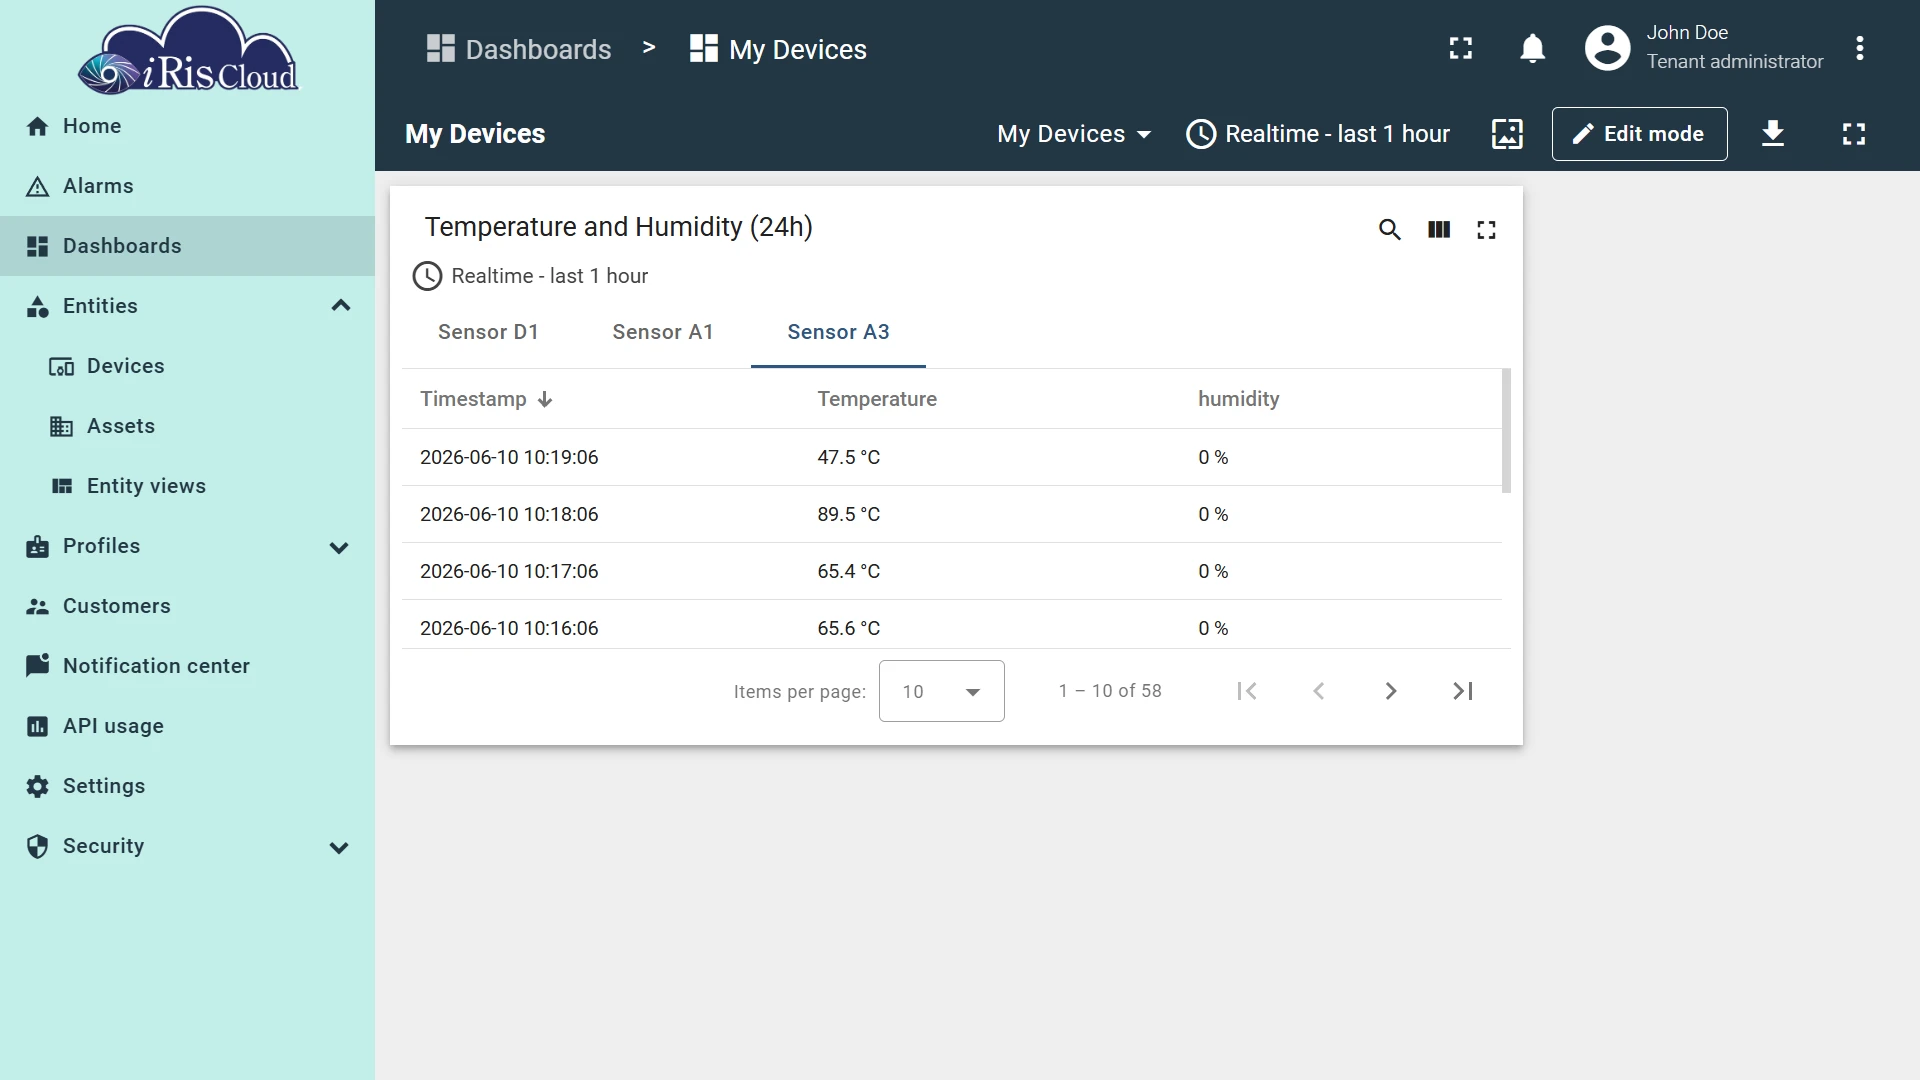1920x1080 pixels.
Task: Click the dashboard image settings icon
Action: 1507,134
